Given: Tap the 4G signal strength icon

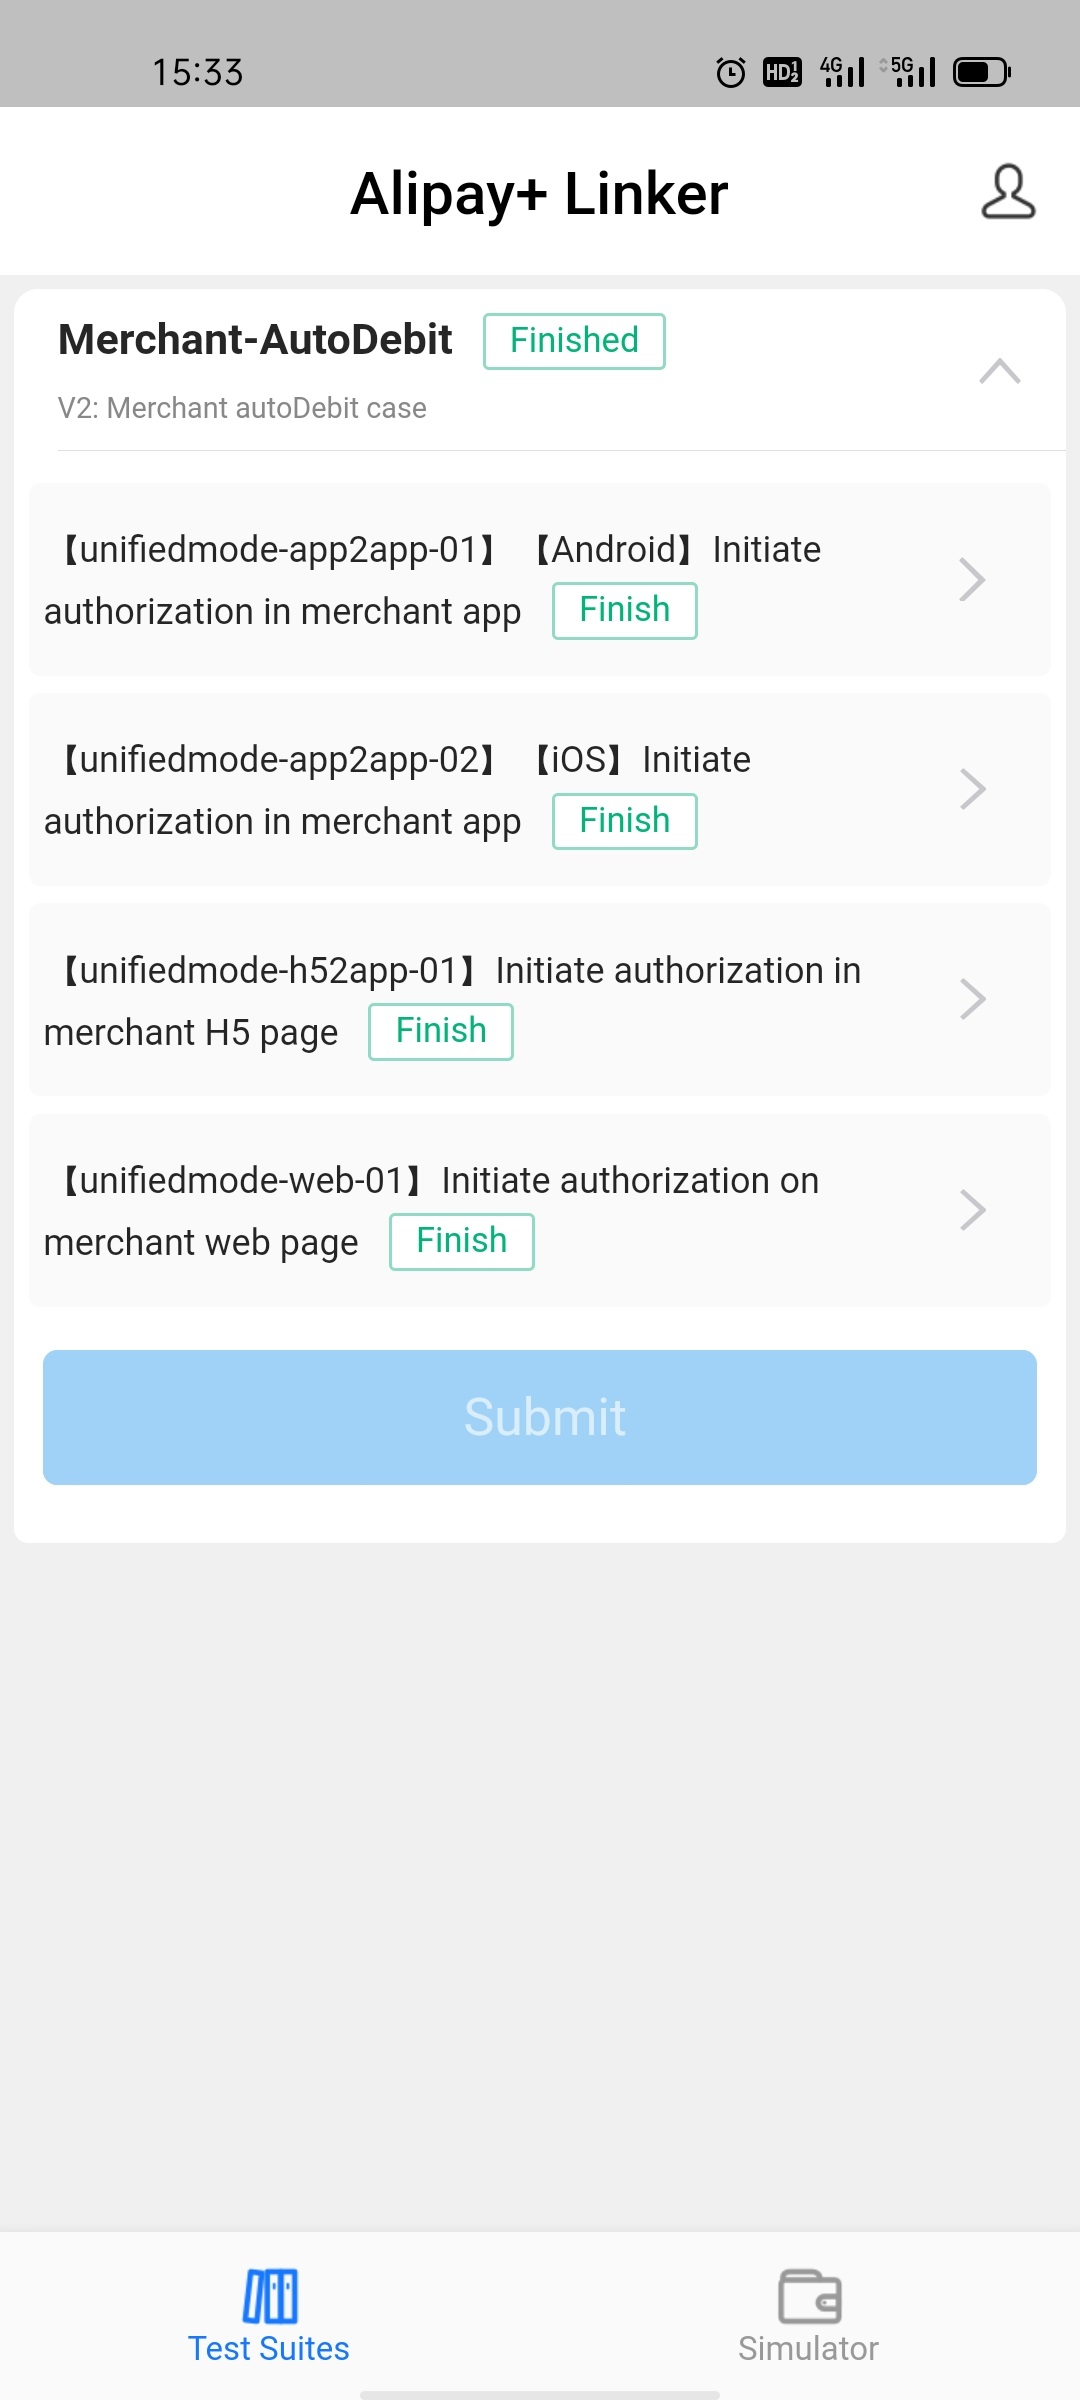Looking at the screenshot, I should [842, 72].
